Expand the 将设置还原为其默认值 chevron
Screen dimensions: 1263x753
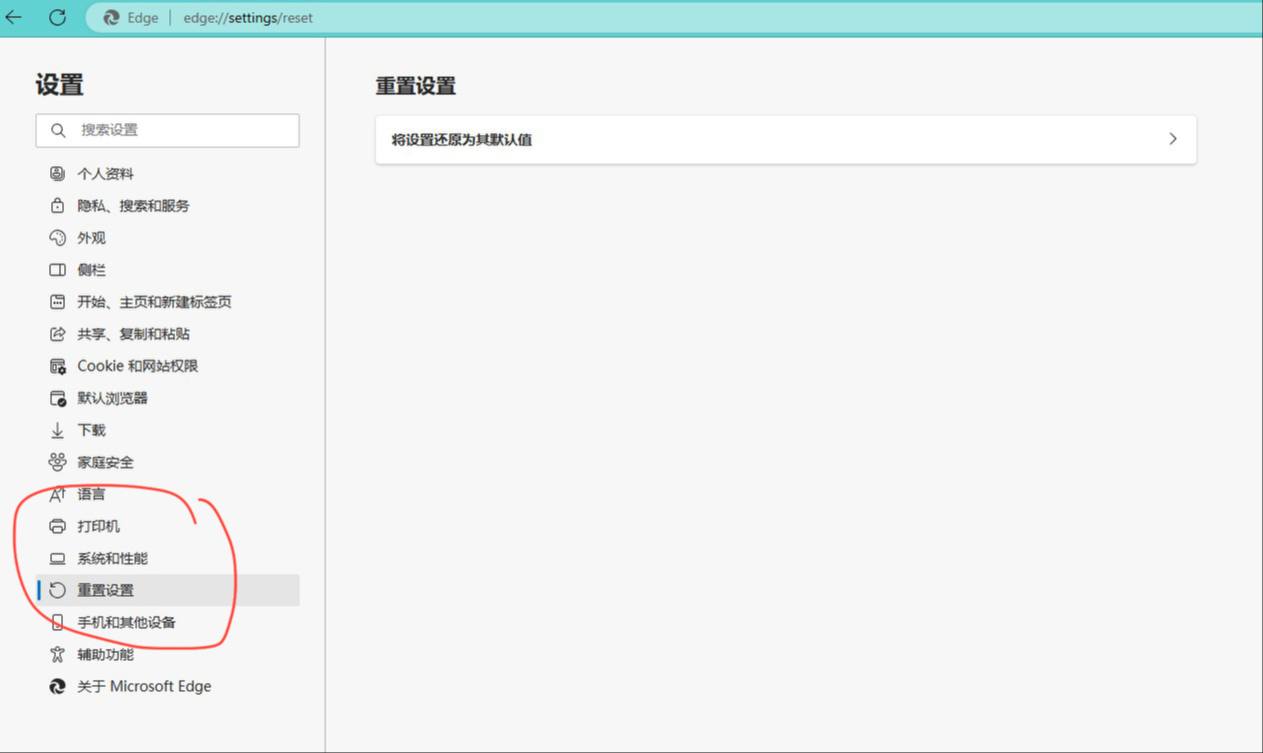[x=1173, y=139]
